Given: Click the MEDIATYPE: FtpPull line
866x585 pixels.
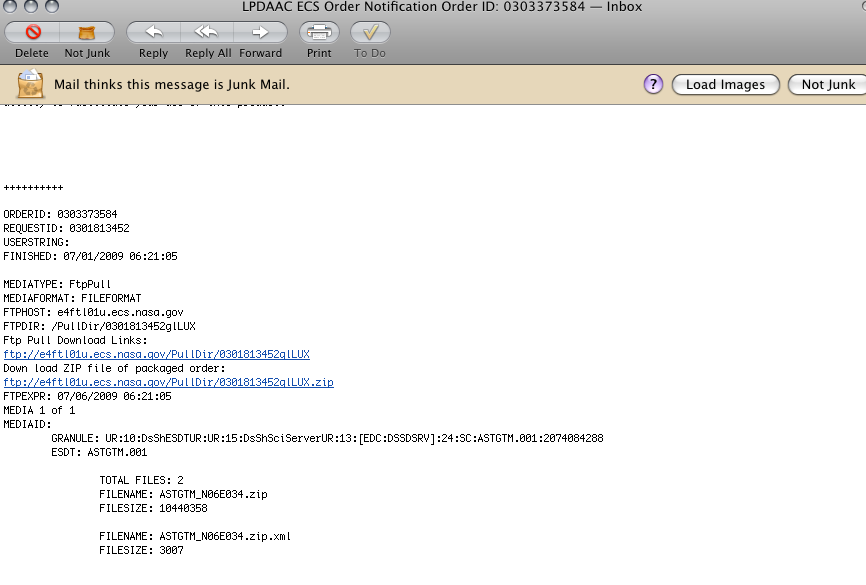Looking at the screenshot, I should coord(57,284).
